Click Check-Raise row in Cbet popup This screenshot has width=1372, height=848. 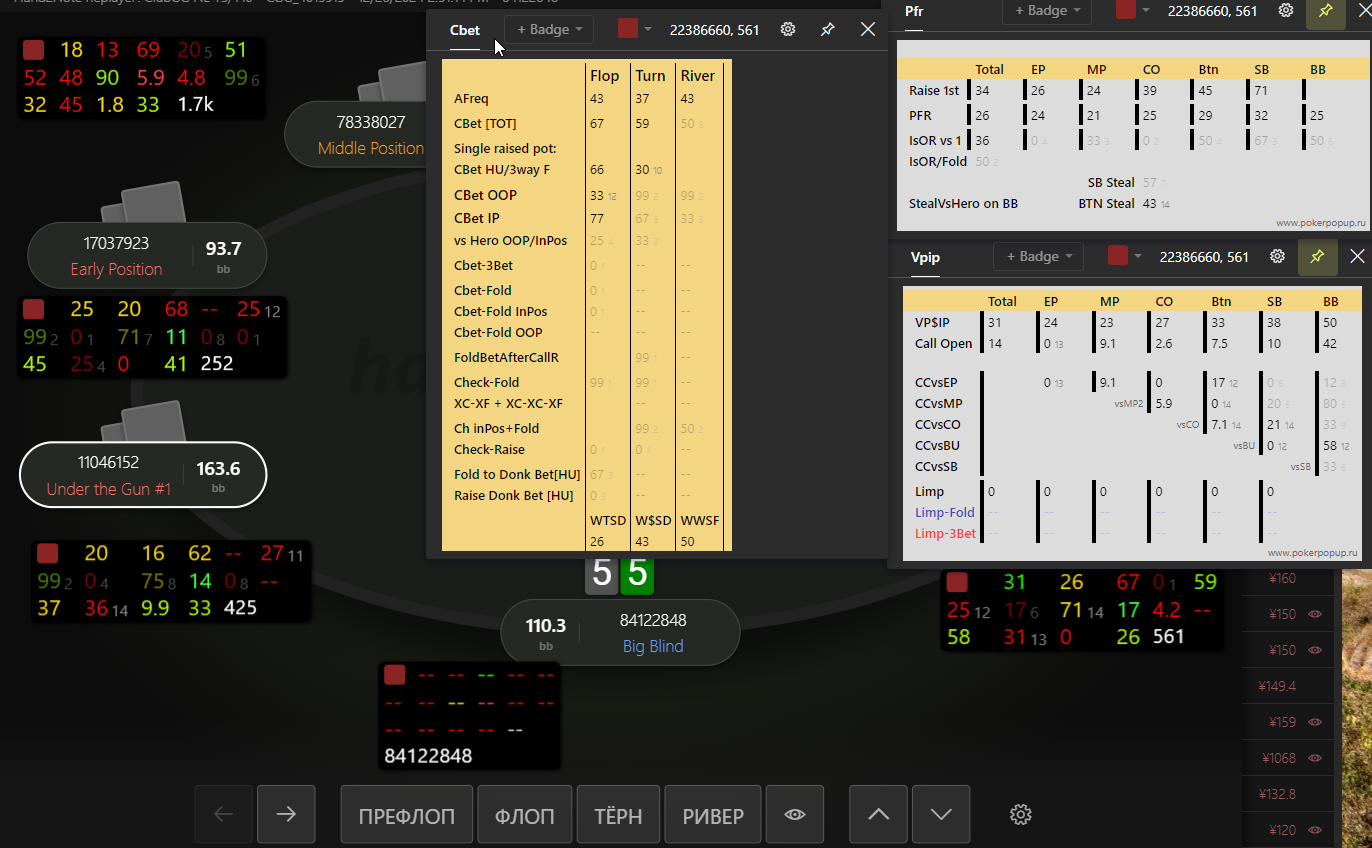587,450
